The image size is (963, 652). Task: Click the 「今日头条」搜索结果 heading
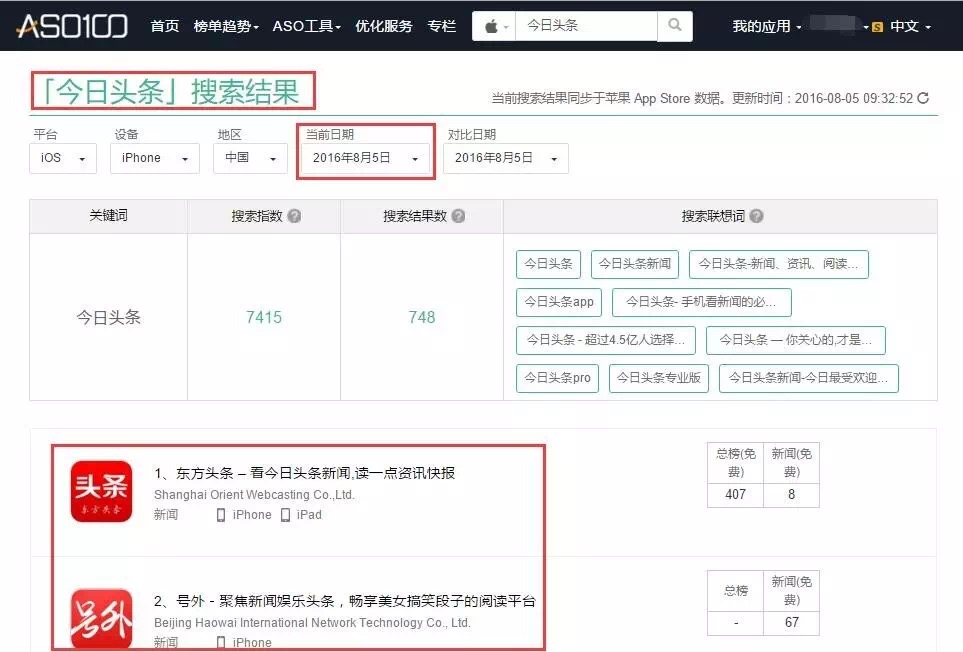pos(171,92)
